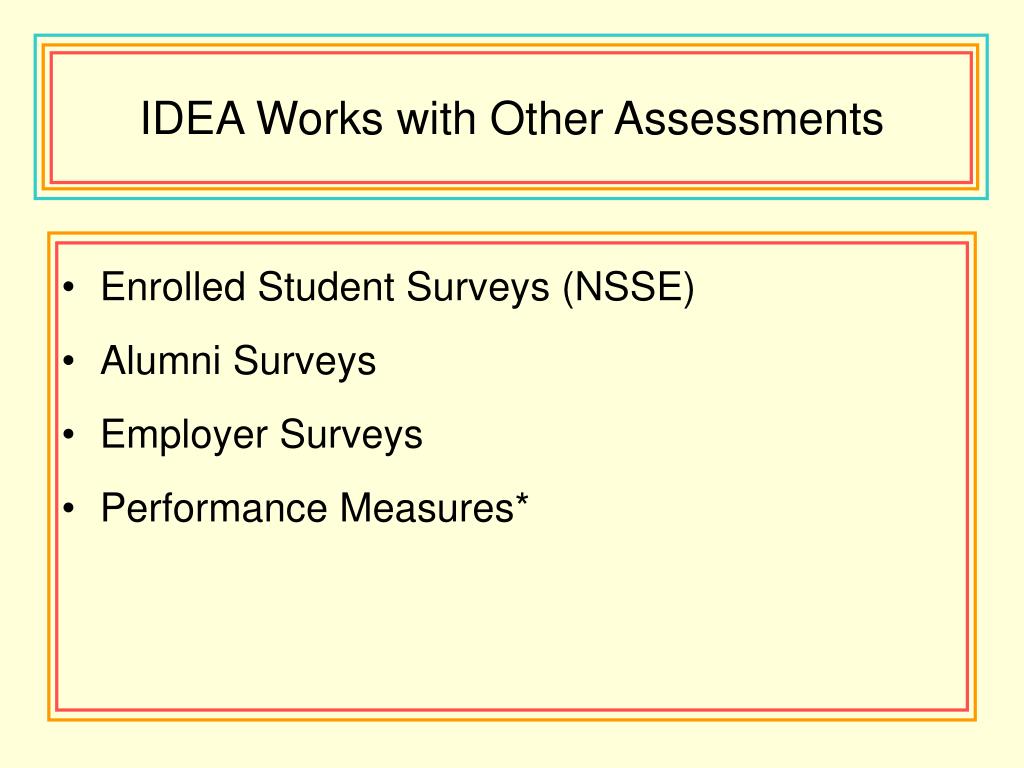The image size is (1024, 768).
Task: Click the asterisk after 'Measures'
Action: (522, 501)
